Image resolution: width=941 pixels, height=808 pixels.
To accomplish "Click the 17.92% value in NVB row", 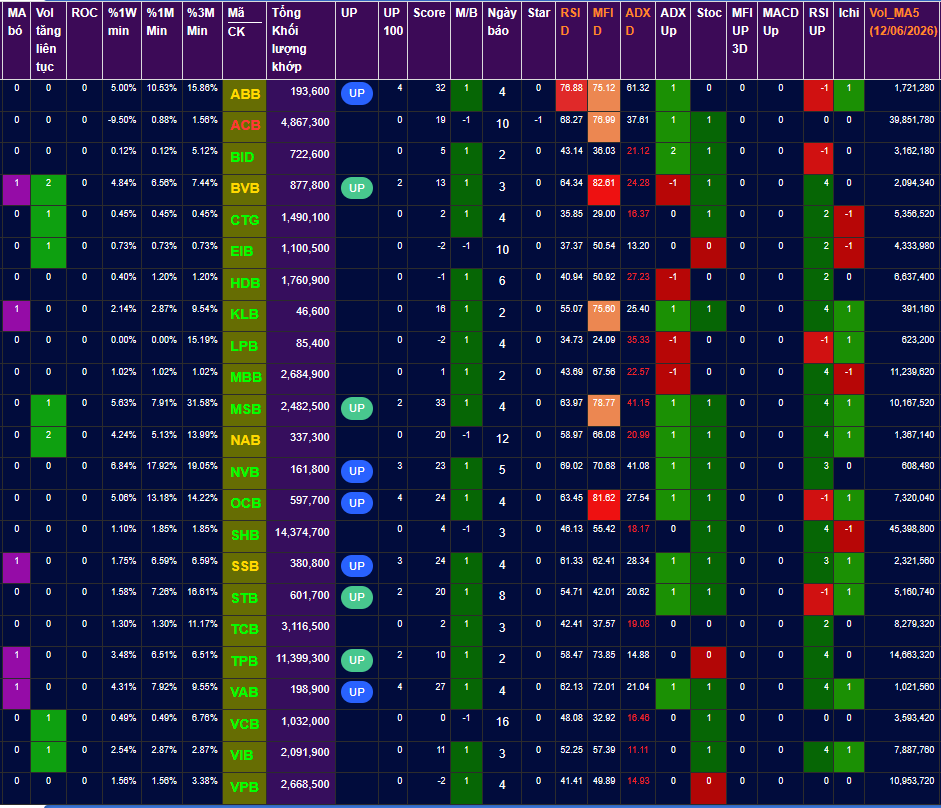I will 161,466.
